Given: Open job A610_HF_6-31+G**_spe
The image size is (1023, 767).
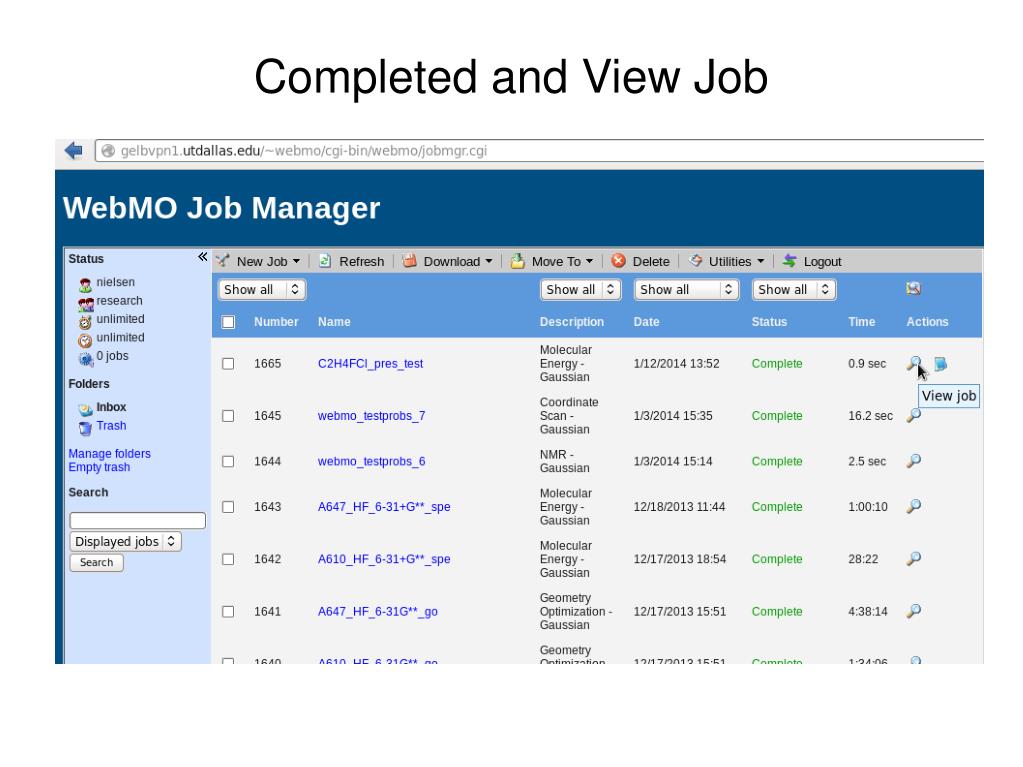Looking at the screenshot, I should pyautogui.click(x=384, y=559).
